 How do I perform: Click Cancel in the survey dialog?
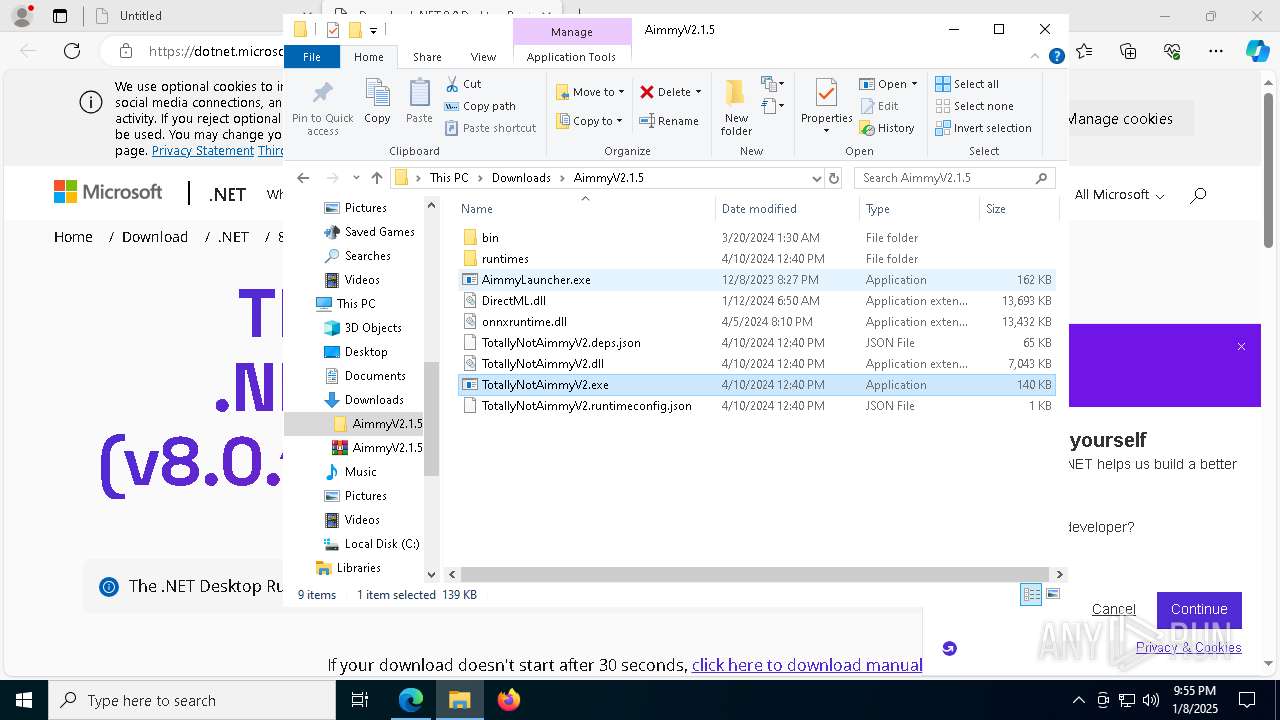click(1113, 609)
